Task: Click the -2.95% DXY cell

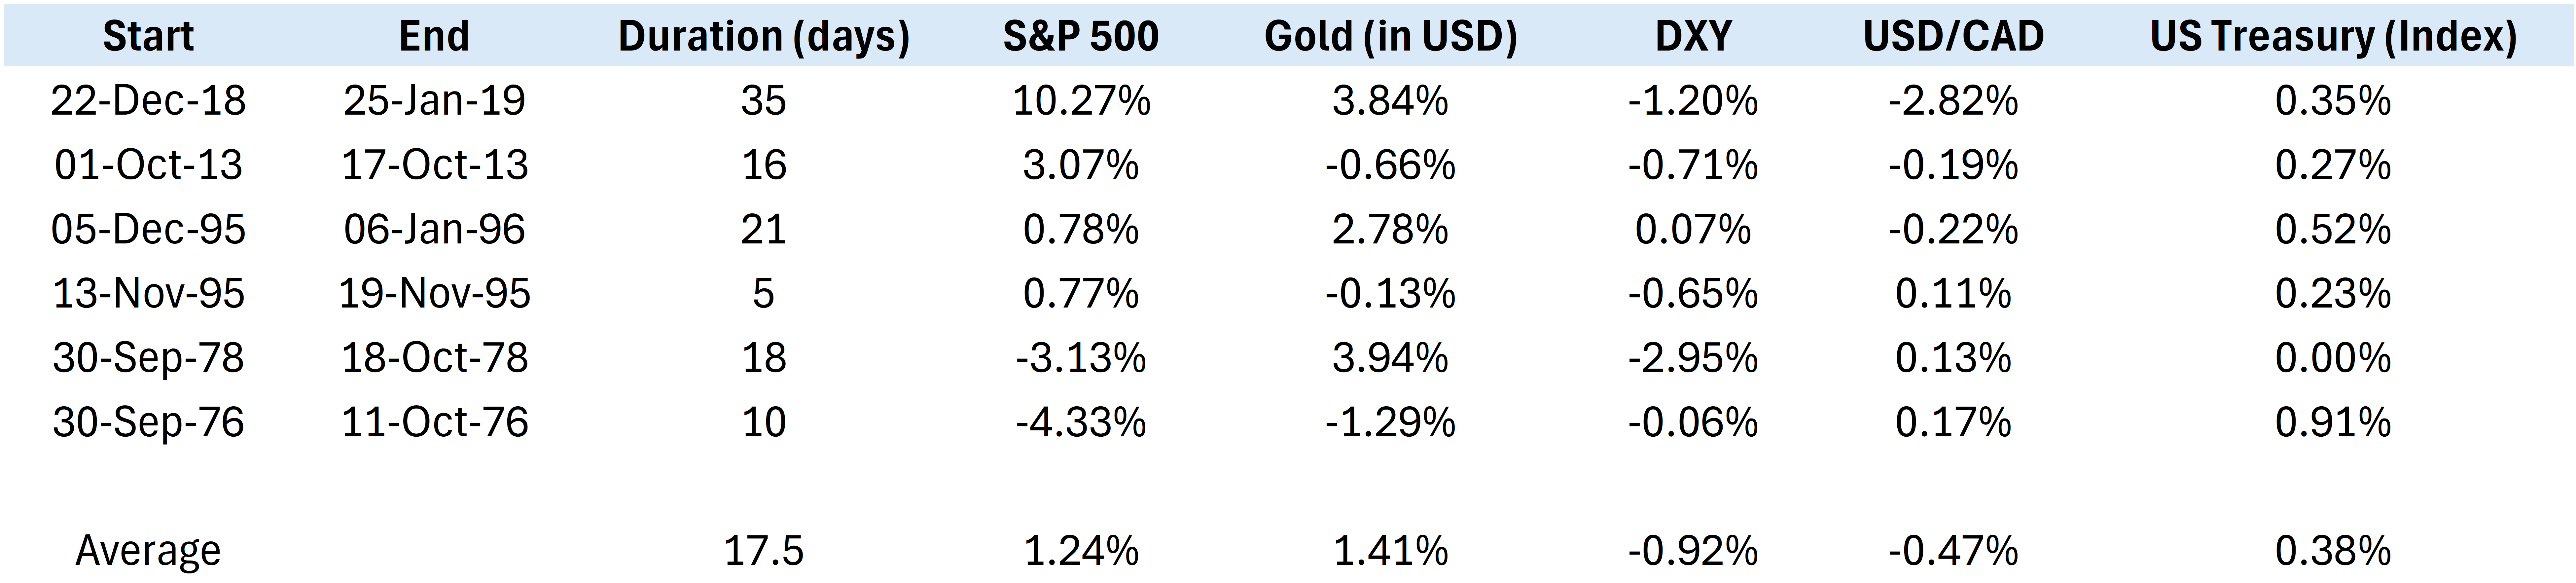Action: pos(1692,358)
